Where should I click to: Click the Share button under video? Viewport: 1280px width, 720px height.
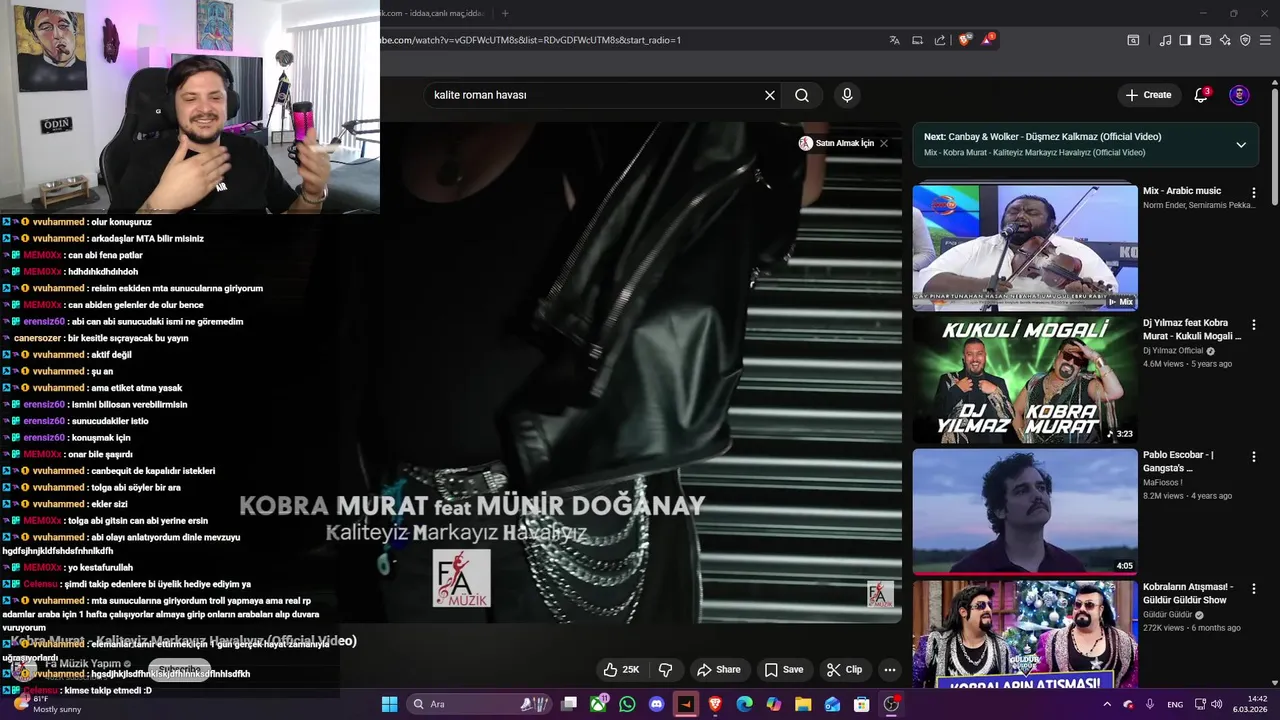[x=719, y=670]
